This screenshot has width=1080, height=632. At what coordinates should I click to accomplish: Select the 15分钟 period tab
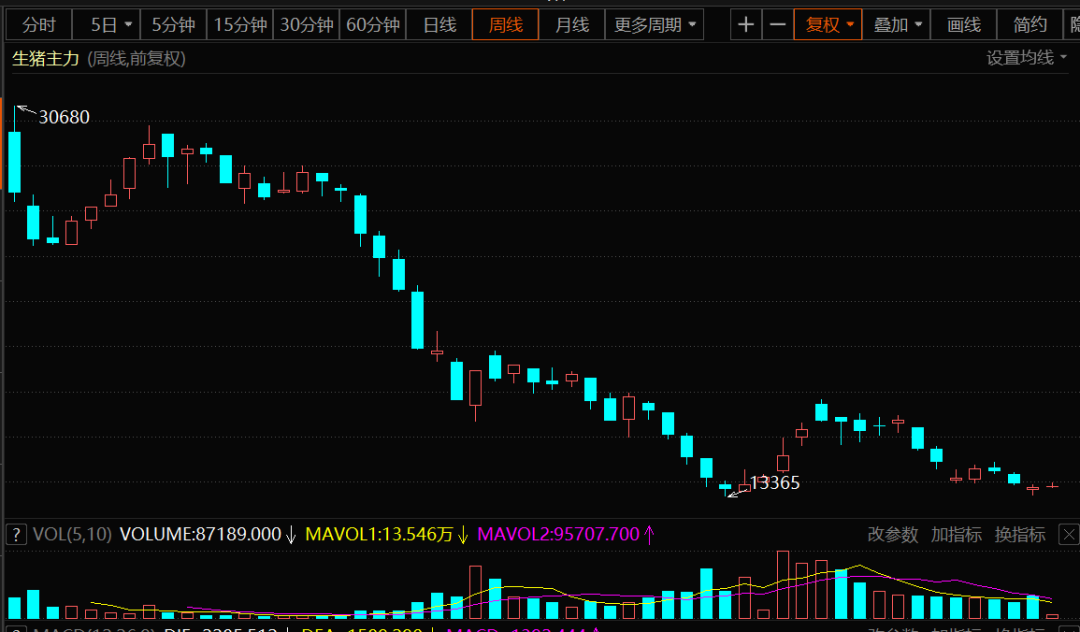click(x=240, y=25)
